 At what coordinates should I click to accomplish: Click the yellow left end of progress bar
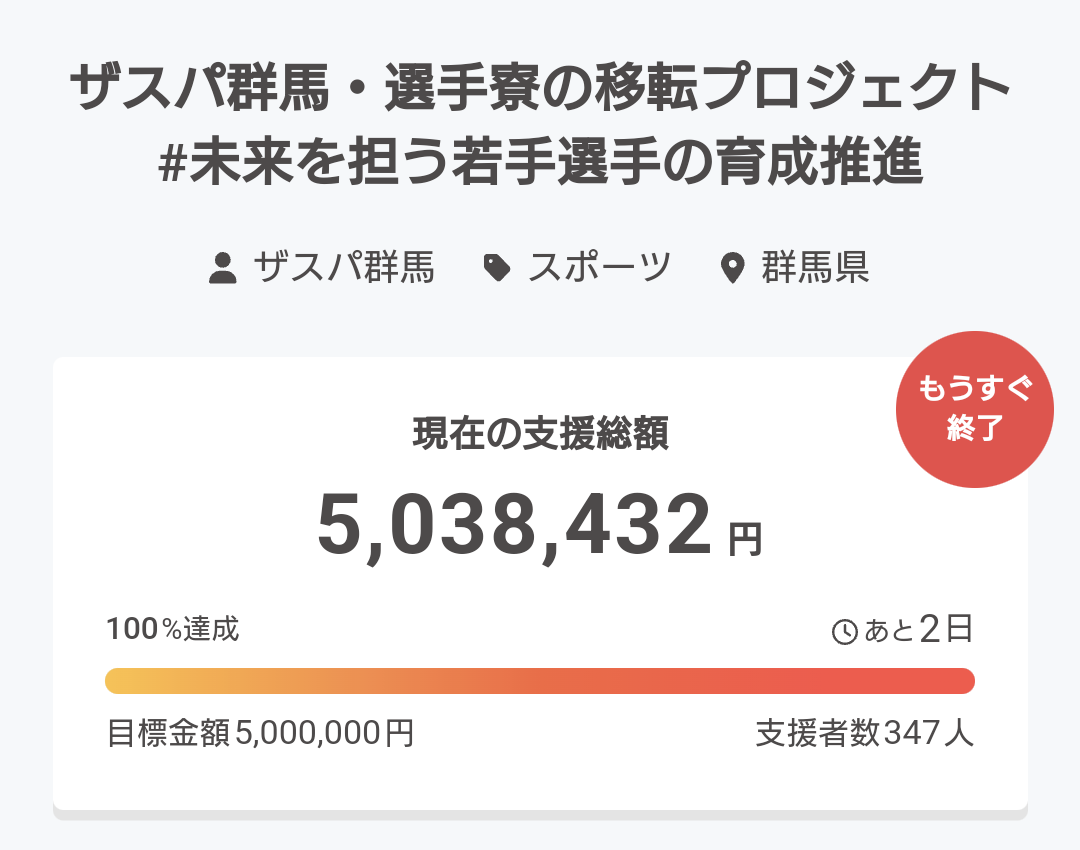(x=124, y=681)
